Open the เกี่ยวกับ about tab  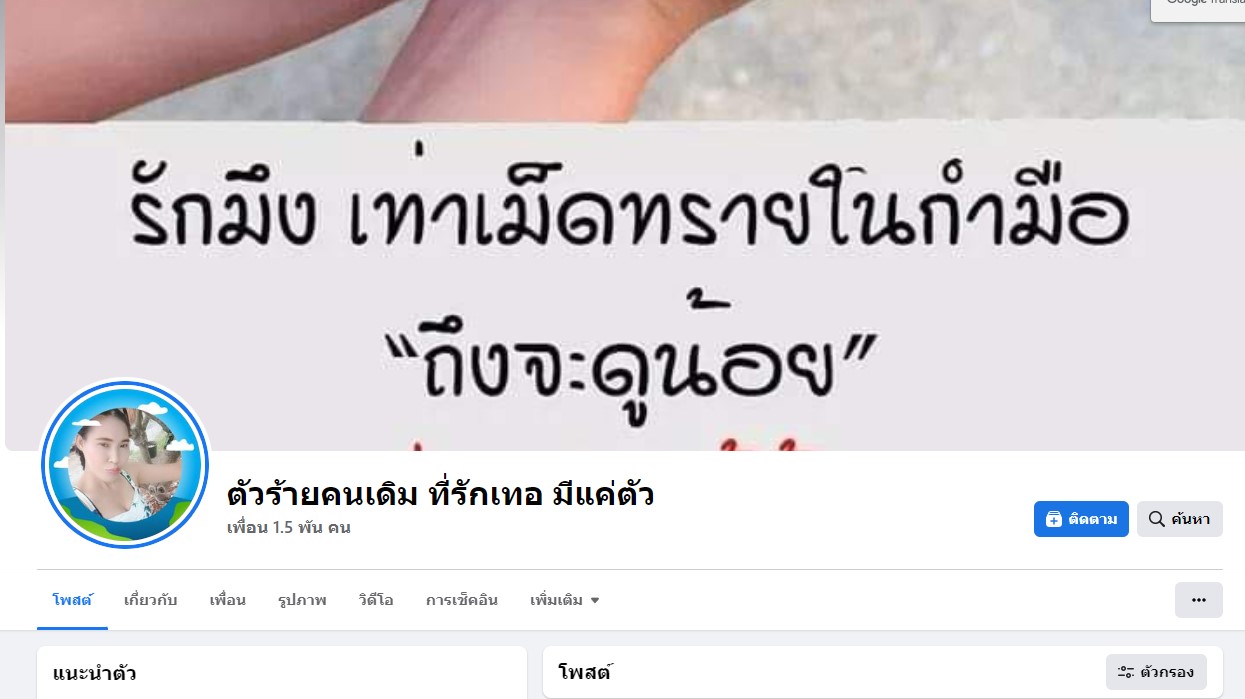pos(150,600)
